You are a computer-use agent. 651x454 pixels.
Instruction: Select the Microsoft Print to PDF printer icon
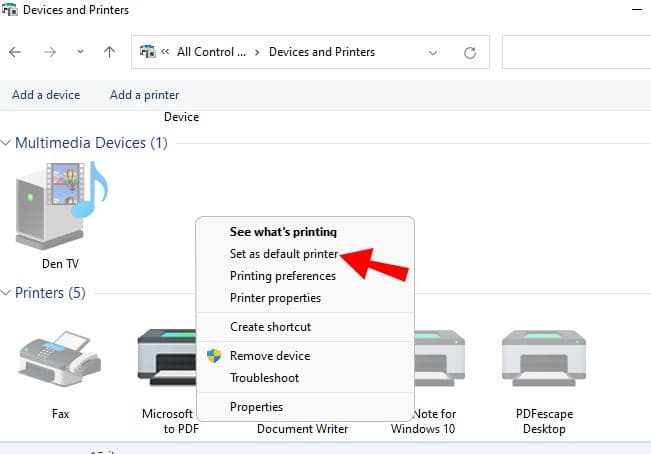(167, 358)
